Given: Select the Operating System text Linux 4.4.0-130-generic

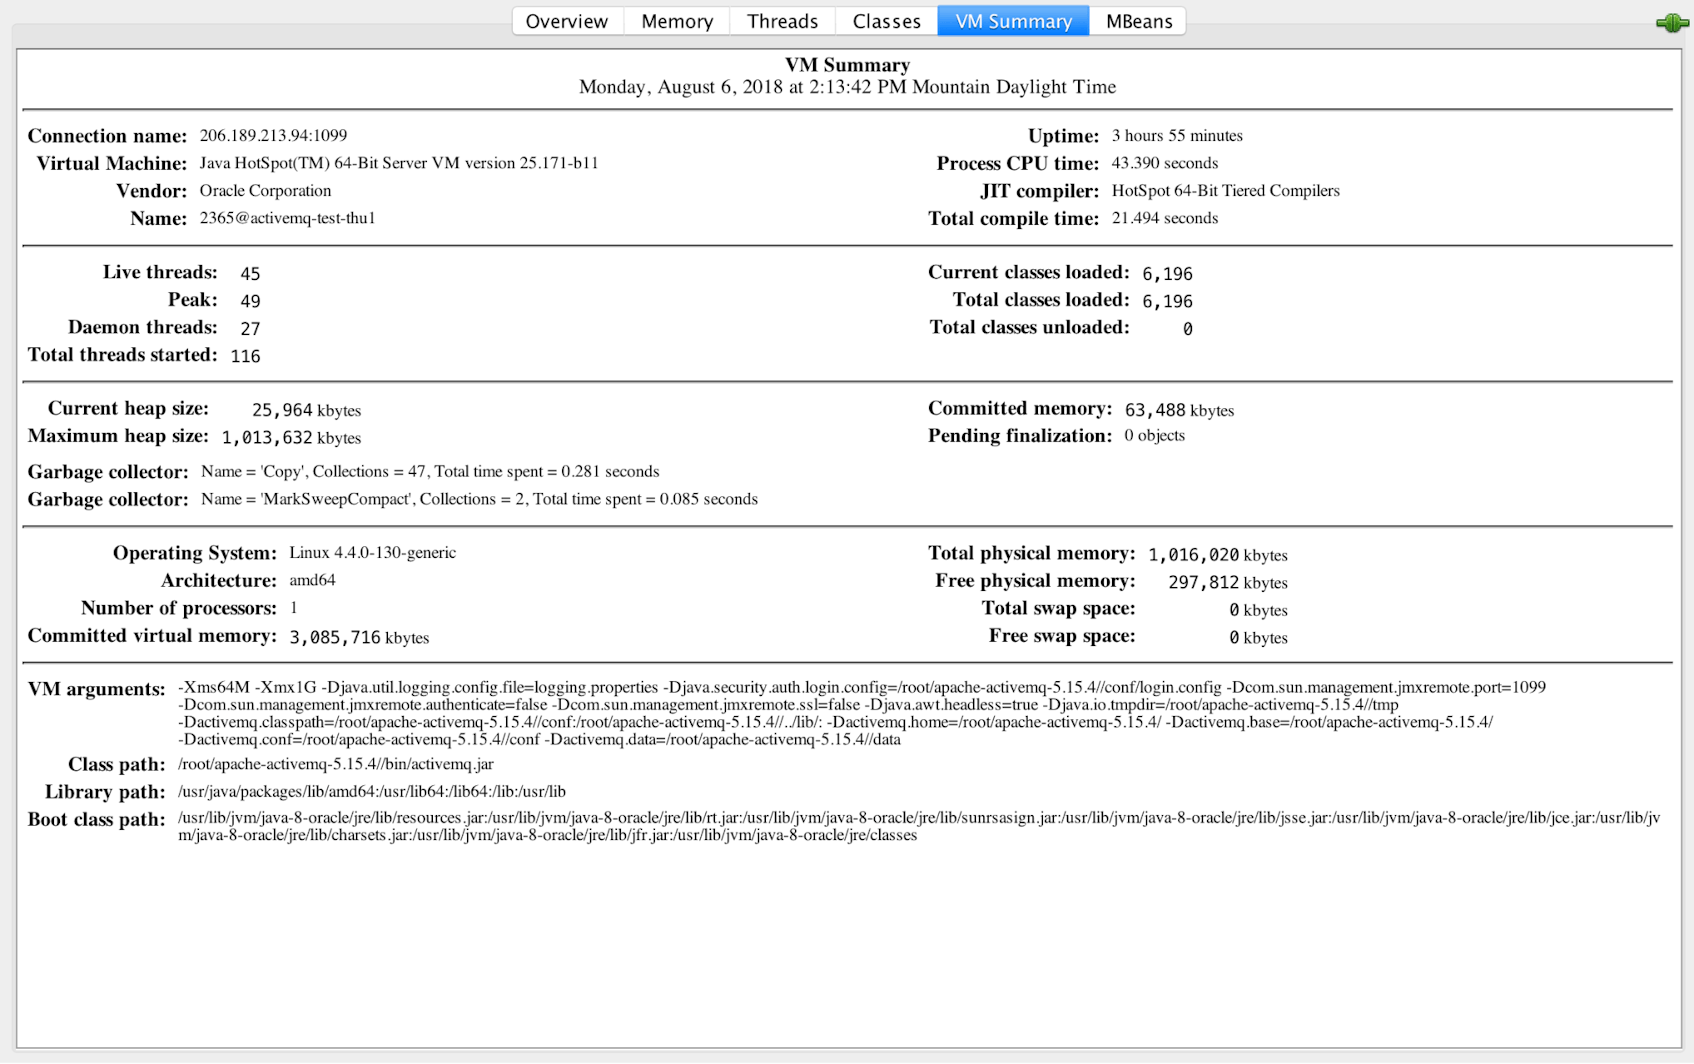Looking at the screenshot, I should coord(372,552).
